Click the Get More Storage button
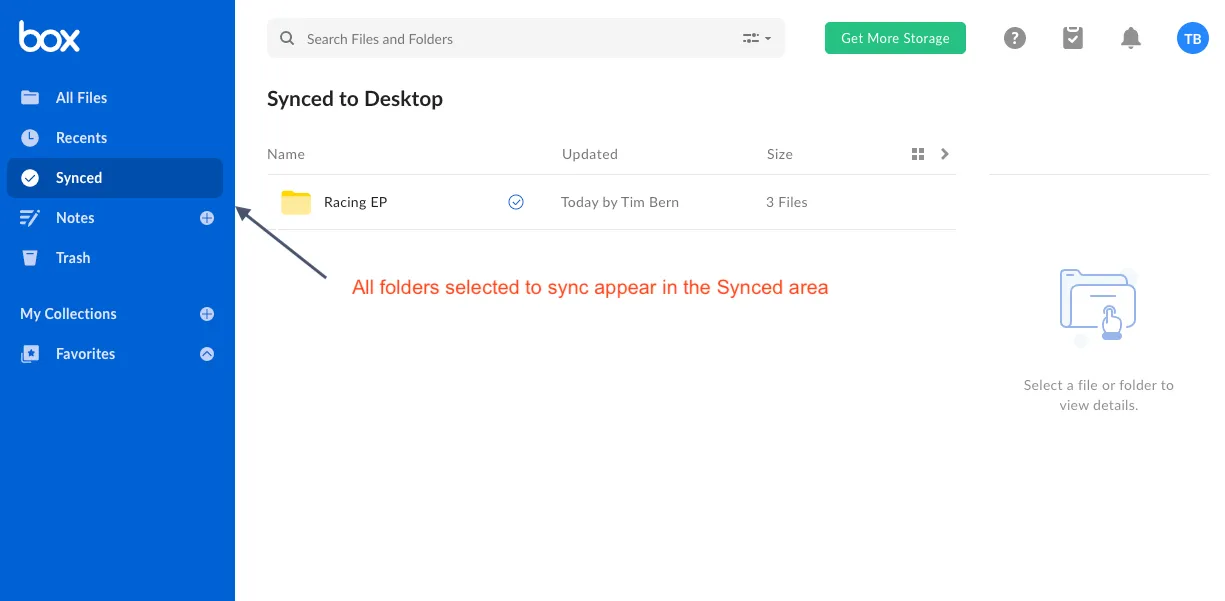1225x601 pixels. [895, 37]
